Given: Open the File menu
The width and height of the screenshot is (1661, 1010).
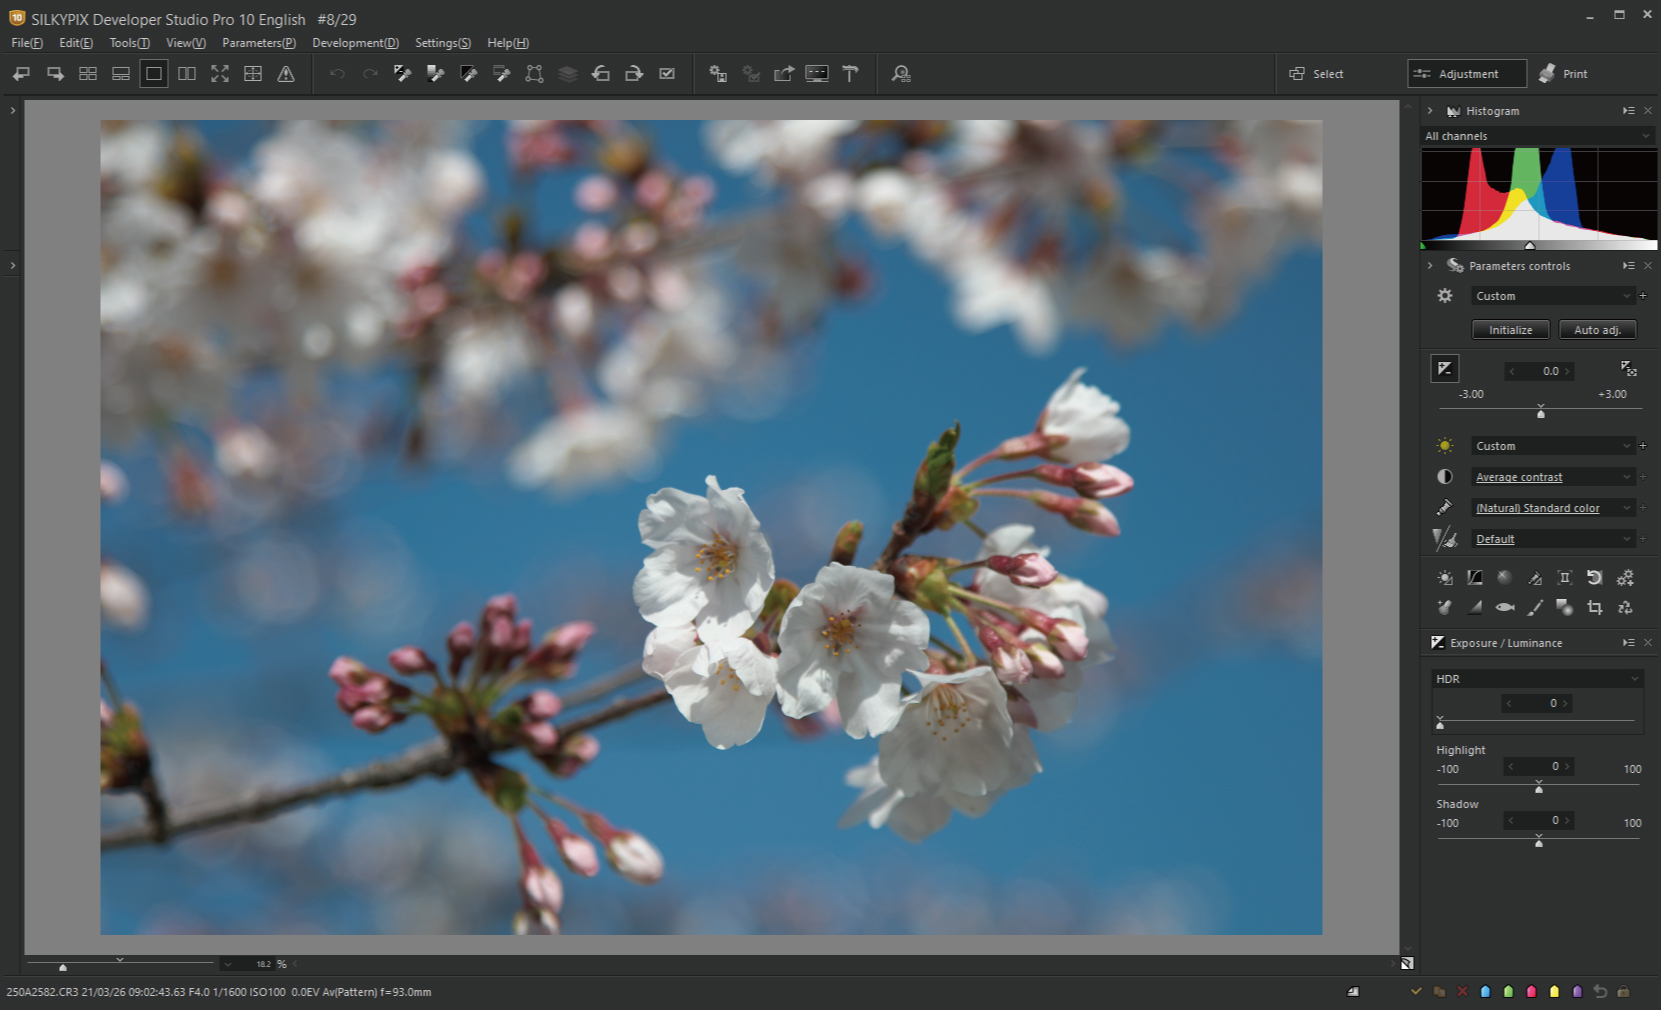Looking at the screenshot, I should [27, 43].
